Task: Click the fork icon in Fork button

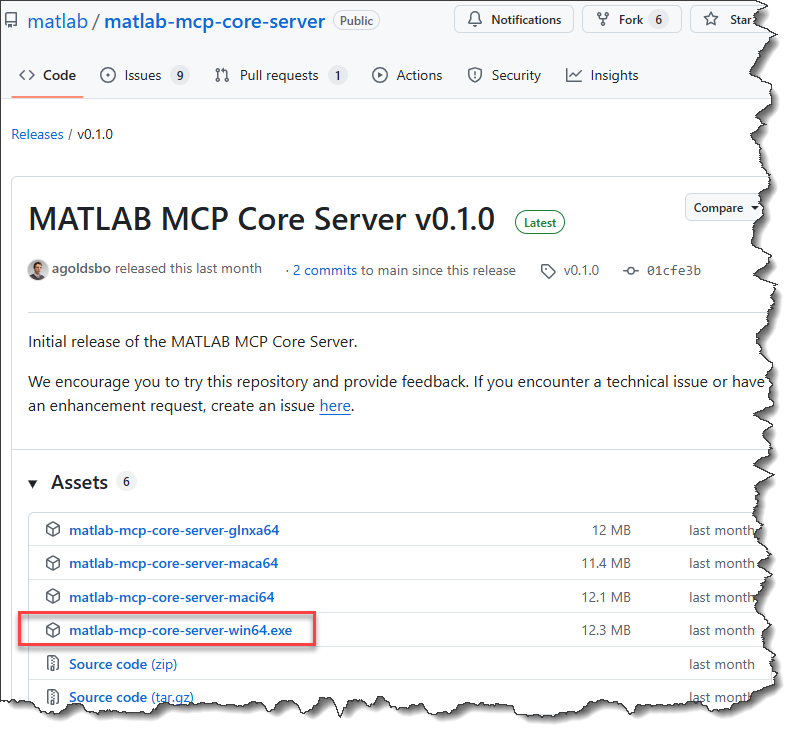Action: (x=603, y=20)
